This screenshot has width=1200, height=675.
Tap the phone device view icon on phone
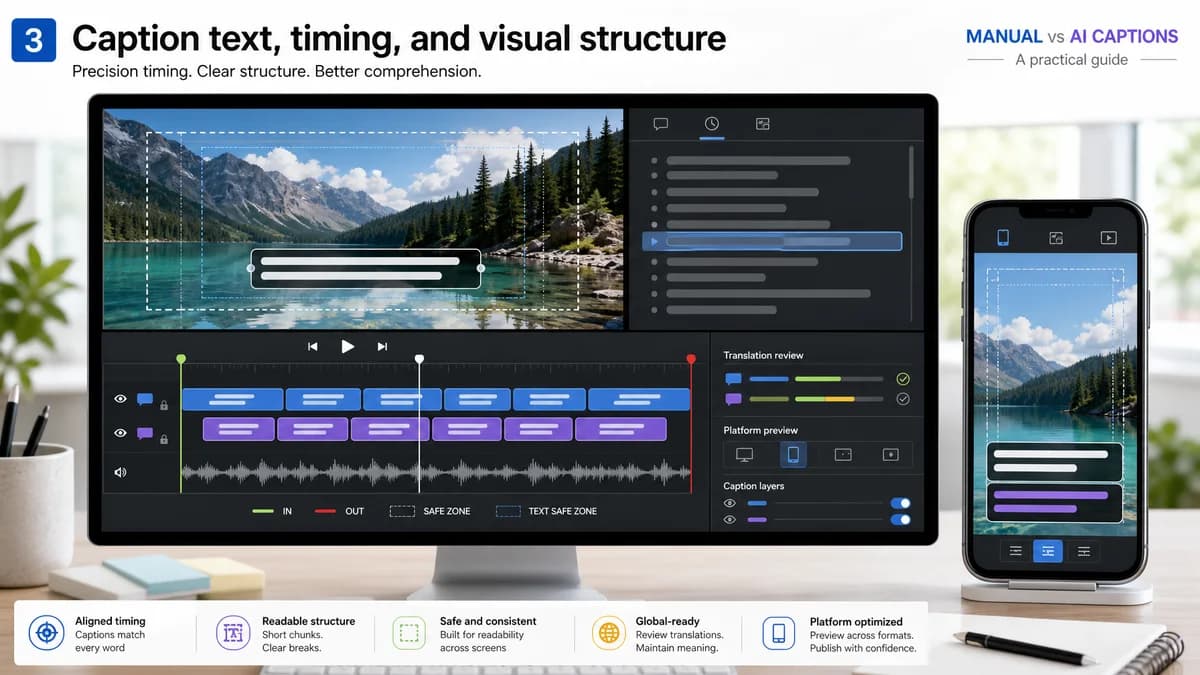coord(1003,237)
